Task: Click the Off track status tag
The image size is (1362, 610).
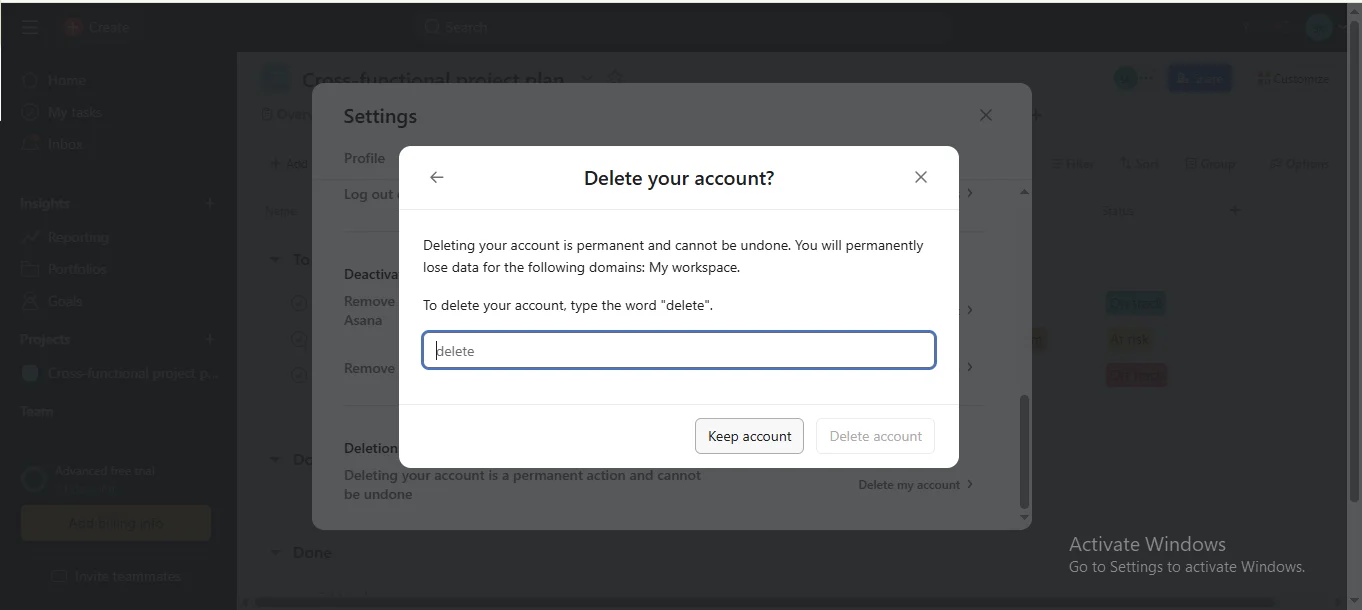Action: 1136,375
